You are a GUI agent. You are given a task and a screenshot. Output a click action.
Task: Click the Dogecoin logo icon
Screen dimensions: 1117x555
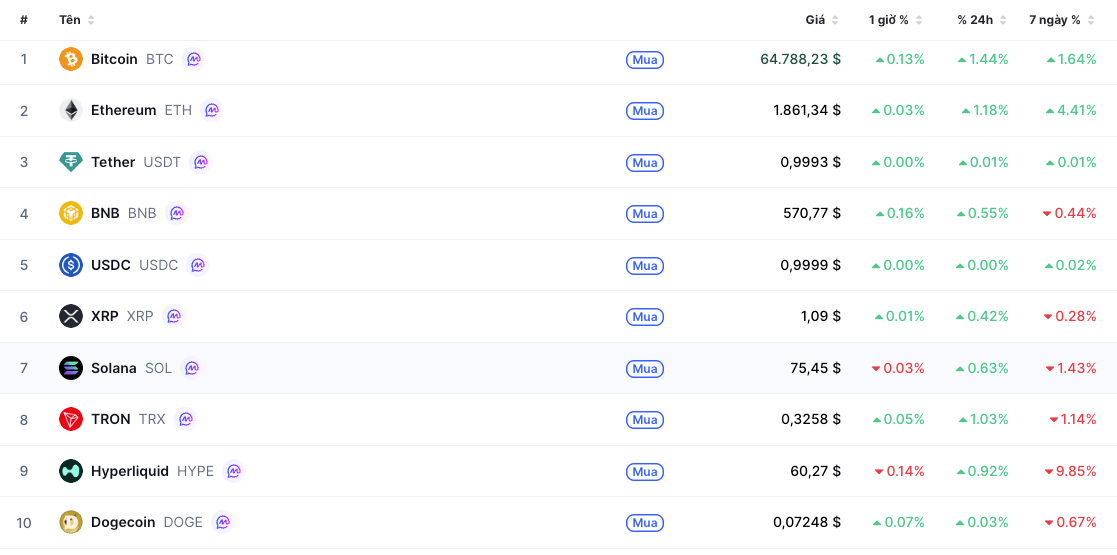71,522
